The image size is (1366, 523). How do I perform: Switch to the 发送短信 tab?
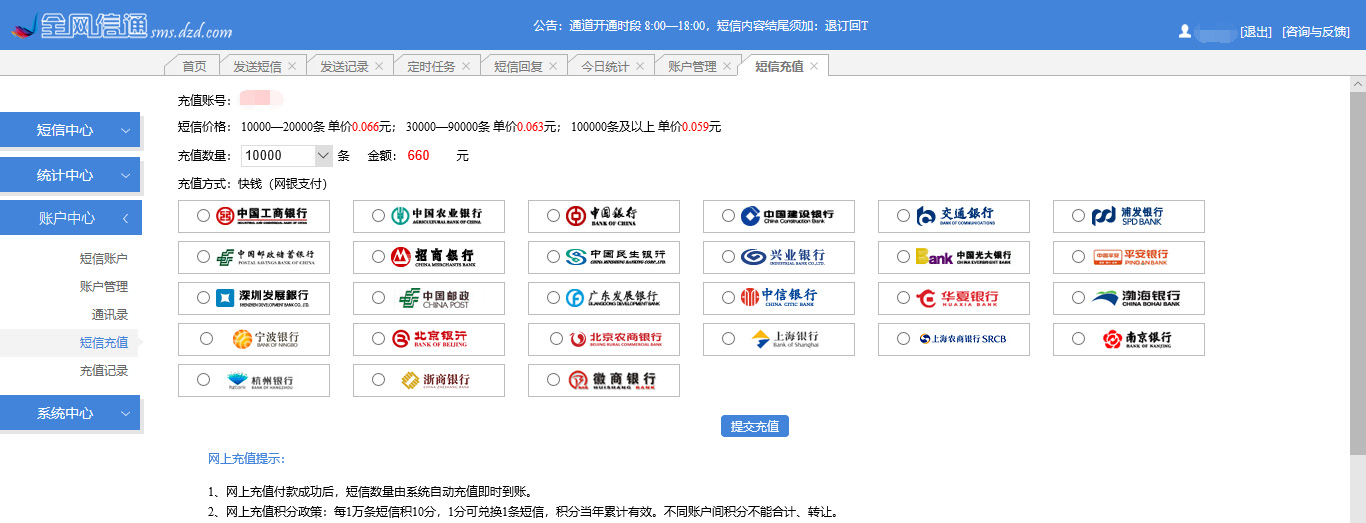(257, 66)
